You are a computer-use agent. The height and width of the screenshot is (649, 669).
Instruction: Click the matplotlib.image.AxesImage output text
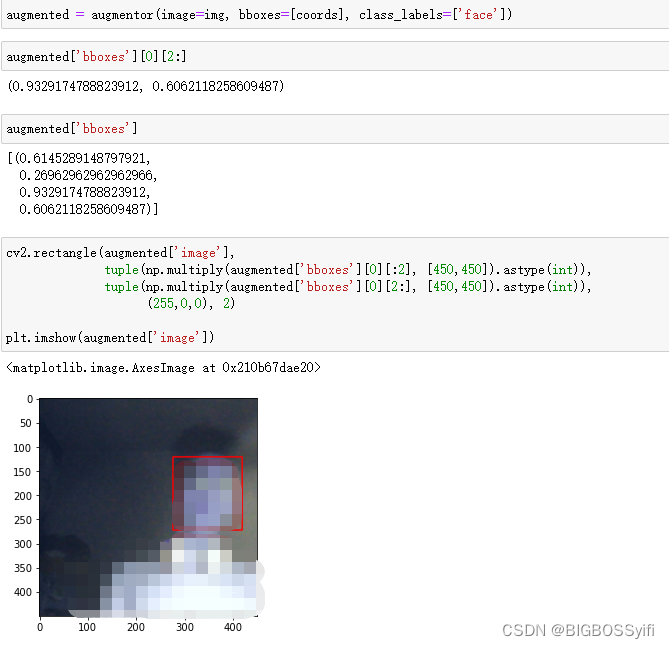[163, 367]
